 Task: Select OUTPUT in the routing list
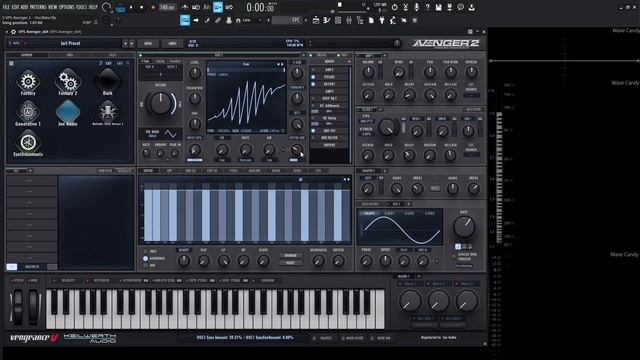[x=329, y=145]
